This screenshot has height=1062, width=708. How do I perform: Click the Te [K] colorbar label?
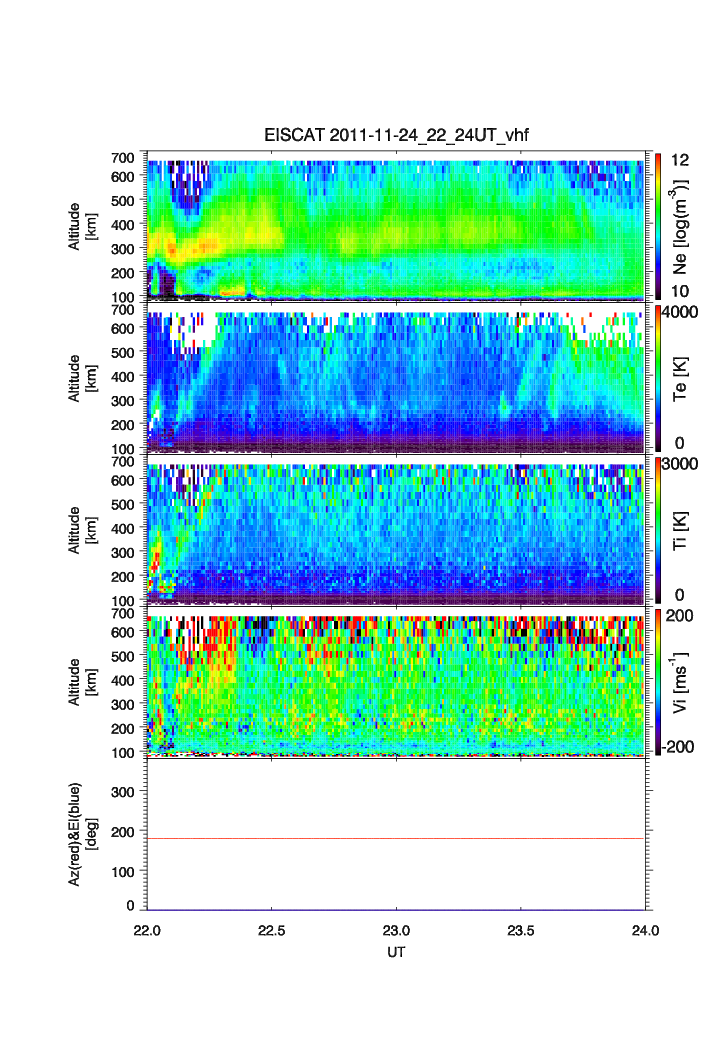[680, 379]
